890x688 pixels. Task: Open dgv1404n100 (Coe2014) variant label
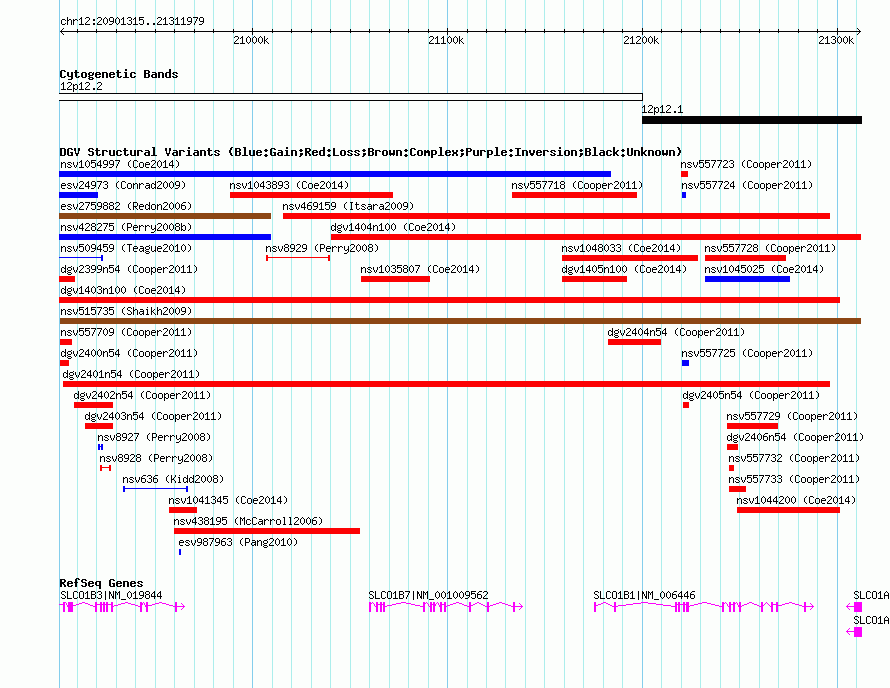393,227
